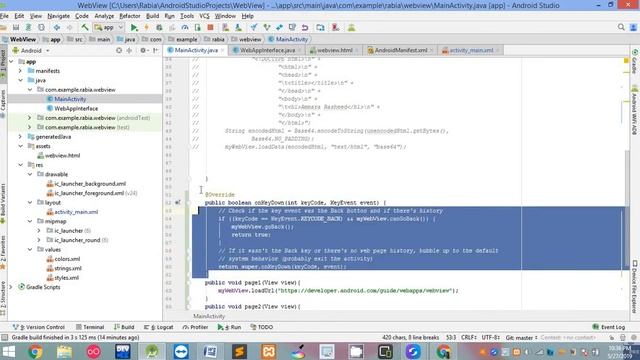Open XAMPP from the taskbar
This screenshot has height=360, width=640.
(269, 351)
